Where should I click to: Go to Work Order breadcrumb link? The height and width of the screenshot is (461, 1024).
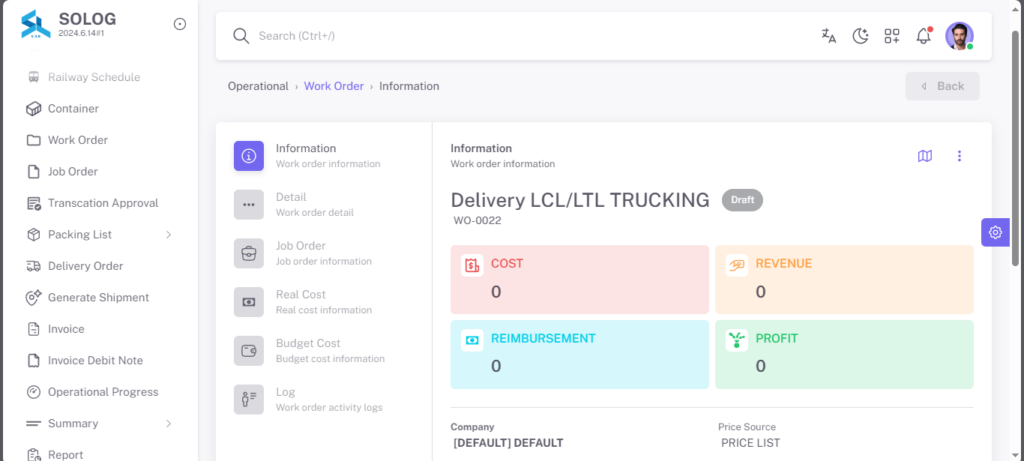tap(334, 86)
